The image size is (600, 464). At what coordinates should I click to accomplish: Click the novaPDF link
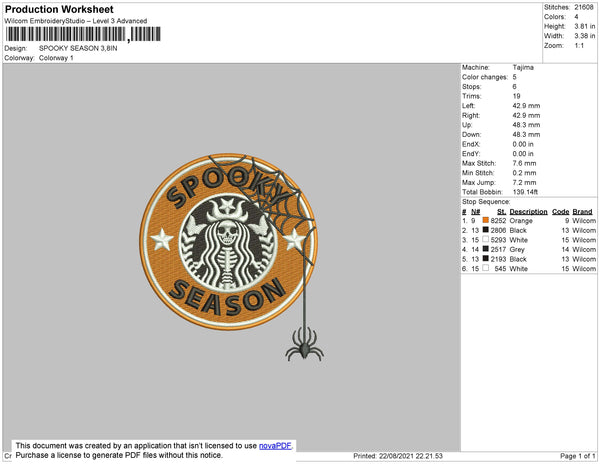point(275,446)
